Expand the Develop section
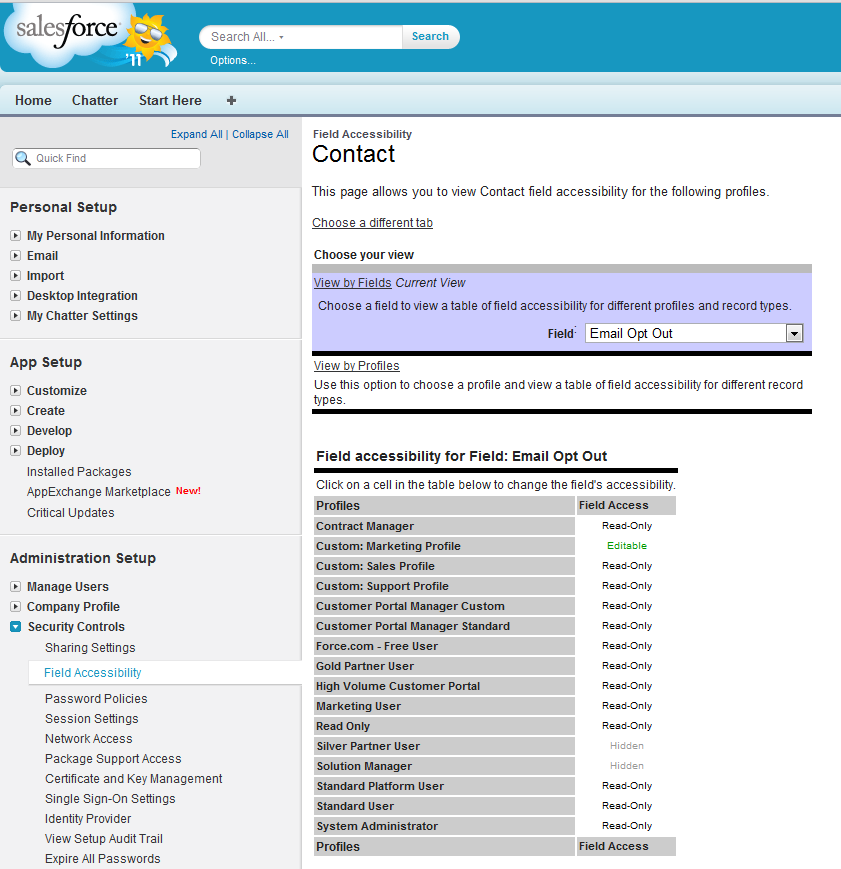The width and height of the screenshot is (841, 869). point(16,431)
